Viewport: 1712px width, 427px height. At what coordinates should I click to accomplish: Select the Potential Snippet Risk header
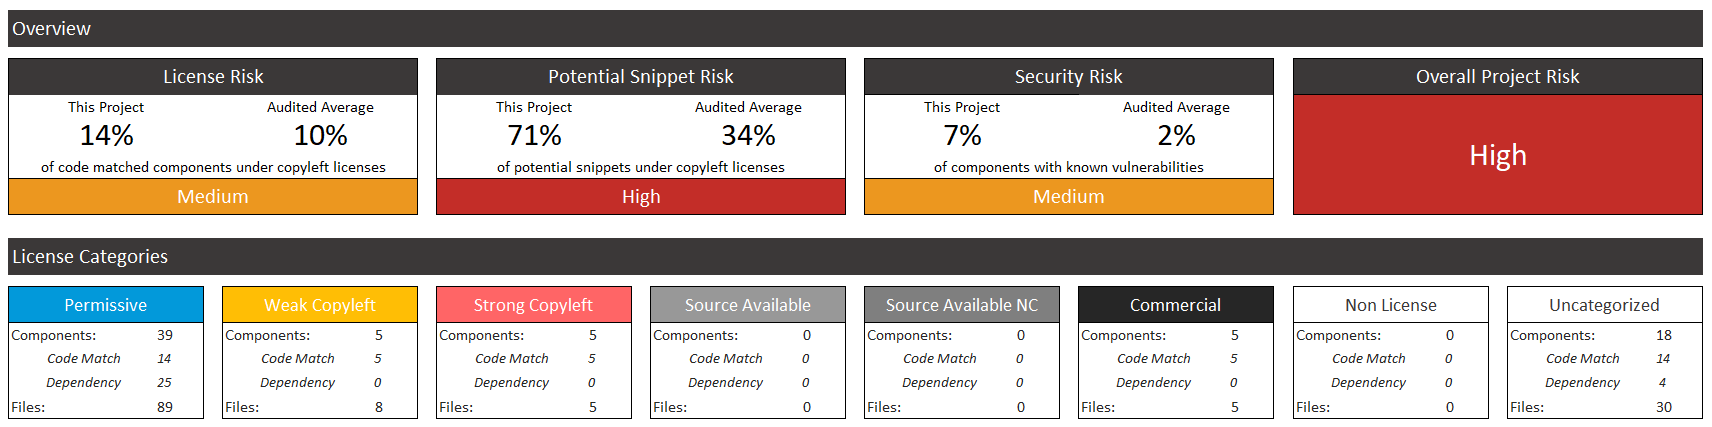[641, 77]
